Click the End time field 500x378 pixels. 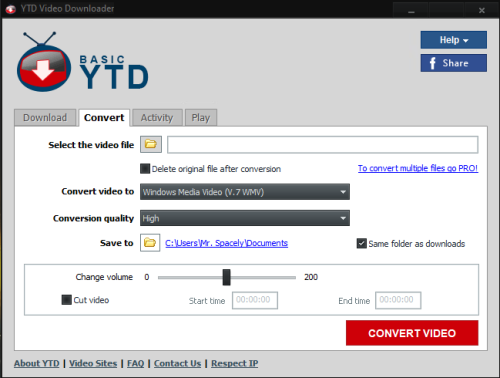click(x=398, y=300)
